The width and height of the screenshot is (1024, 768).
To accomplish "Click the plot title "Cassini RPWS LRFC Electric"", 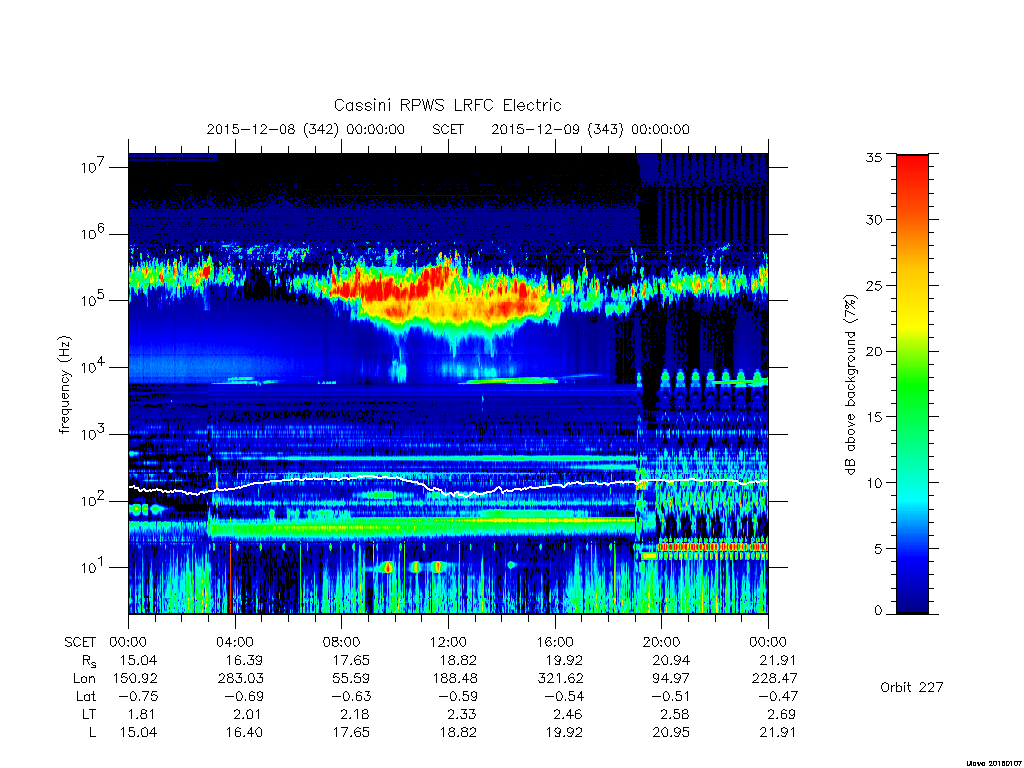I will (447, 105).
